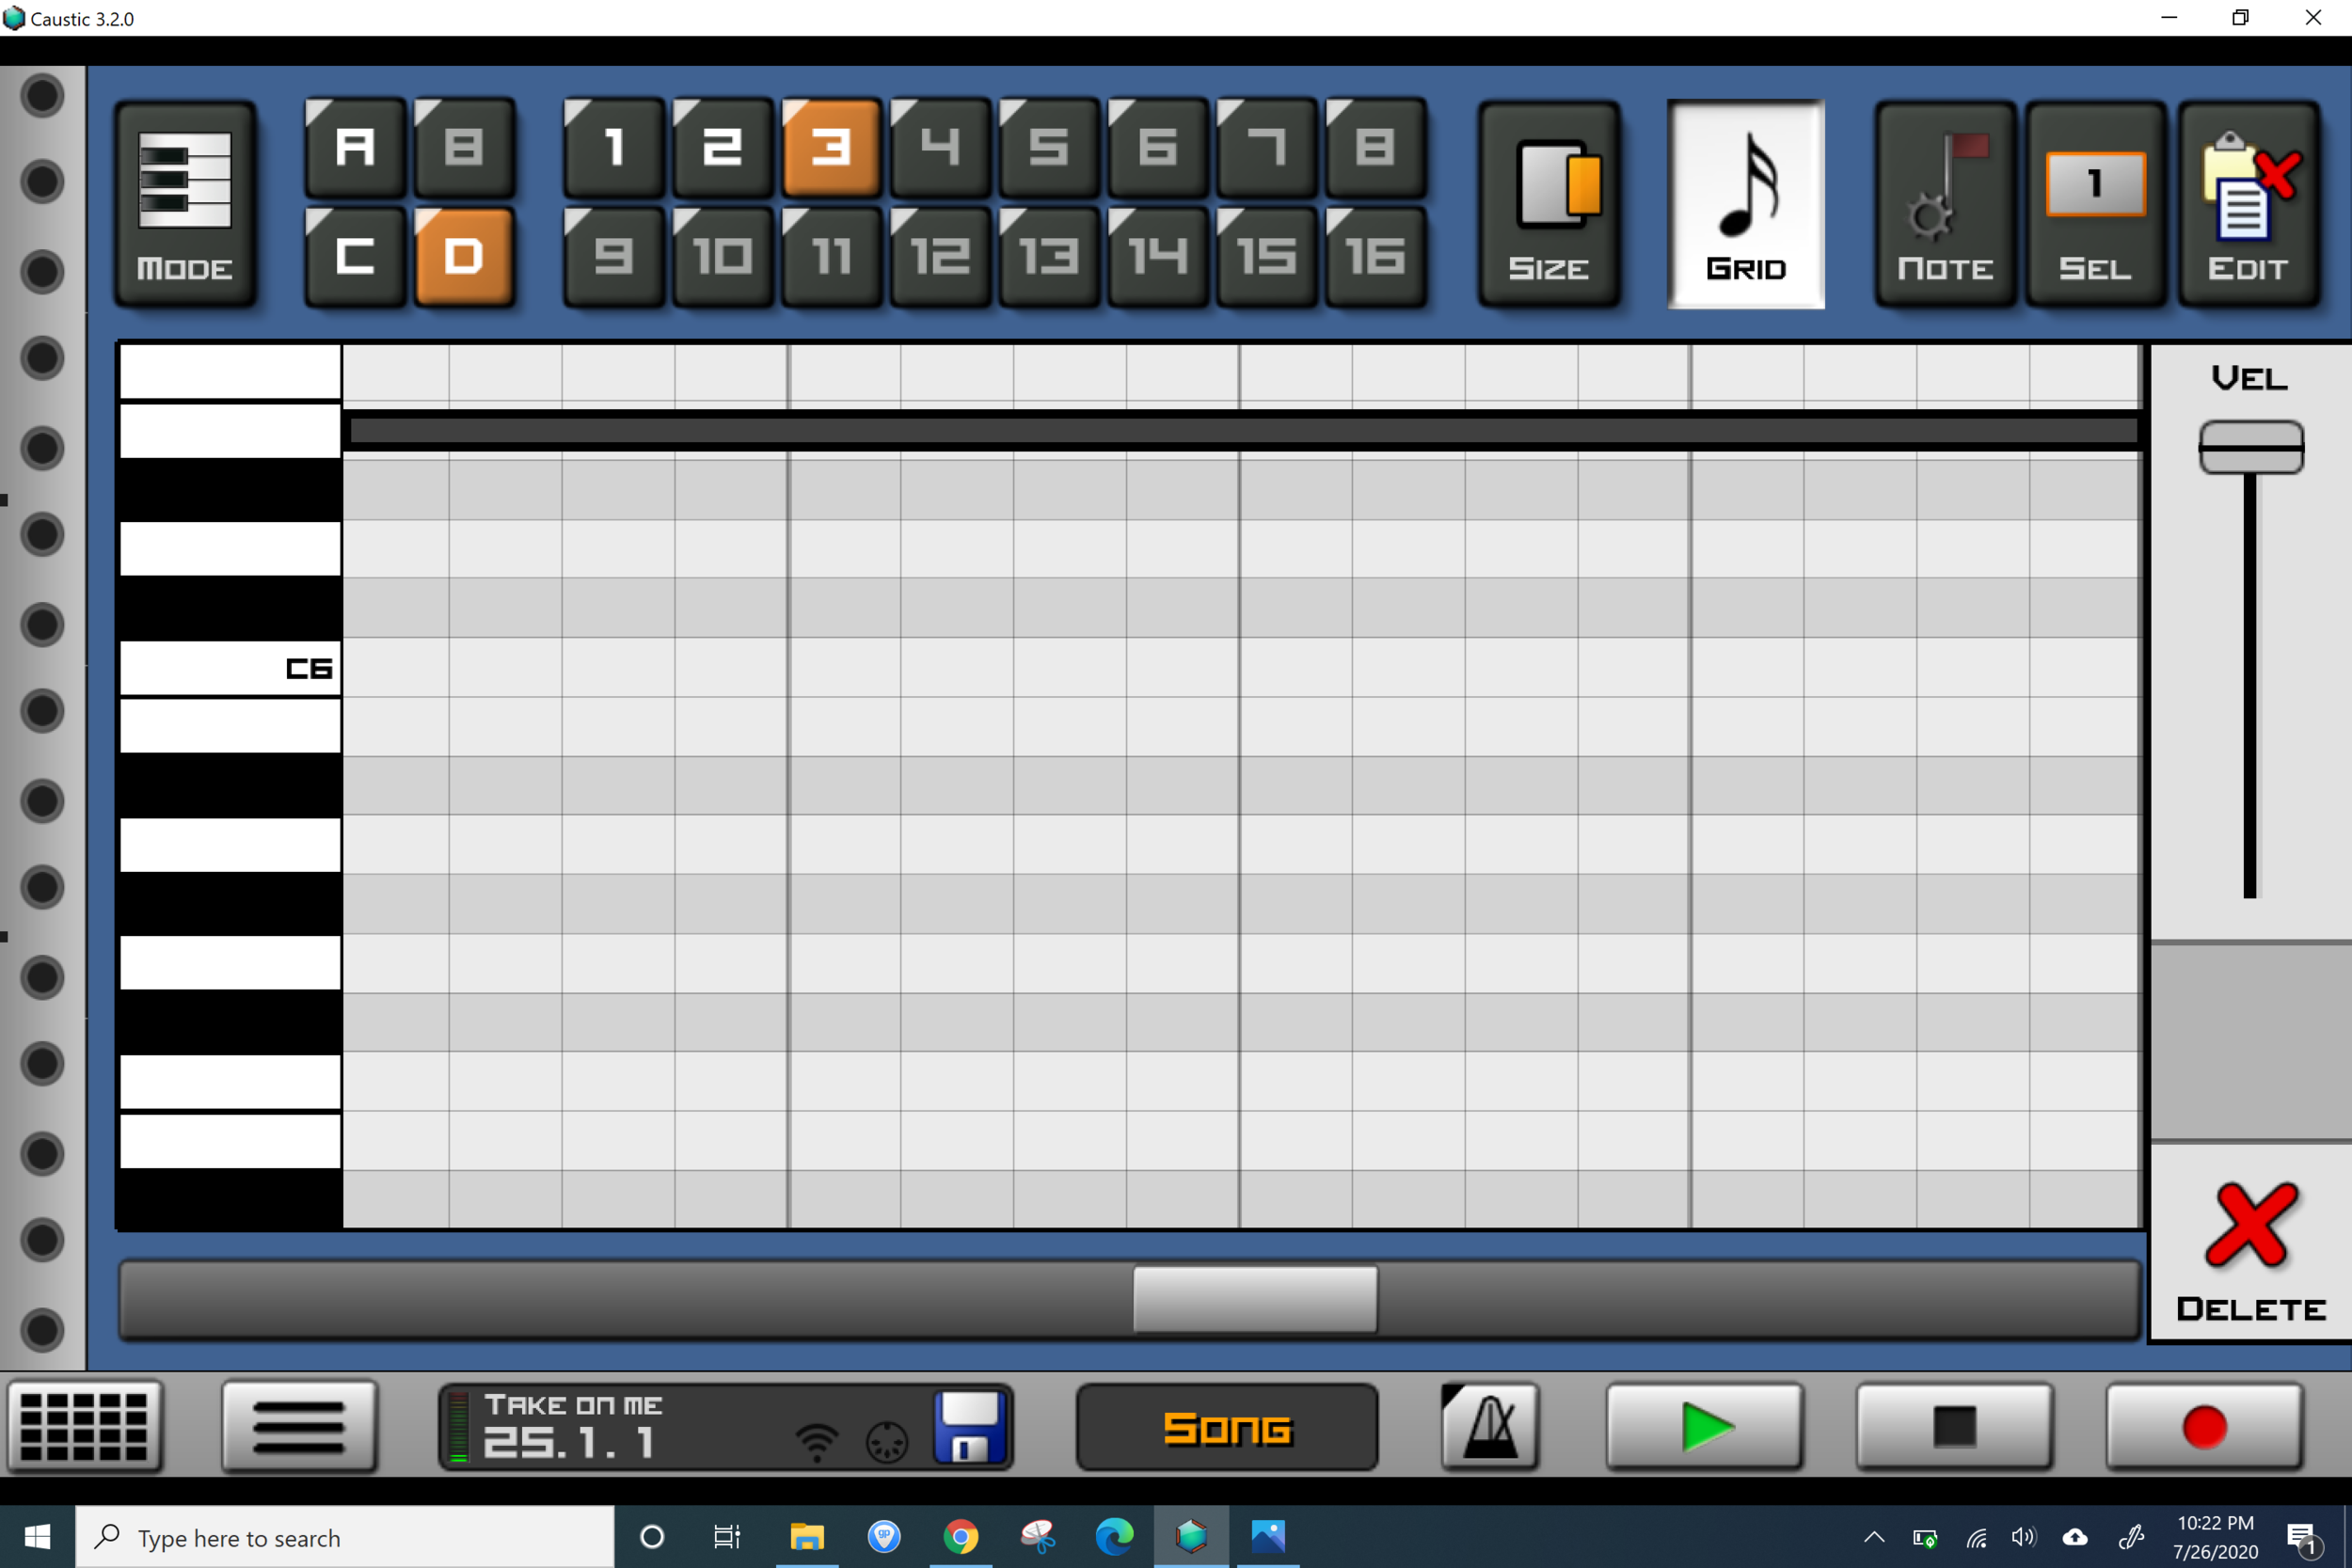Select pattern slot 5

(x=1049, y=148)
